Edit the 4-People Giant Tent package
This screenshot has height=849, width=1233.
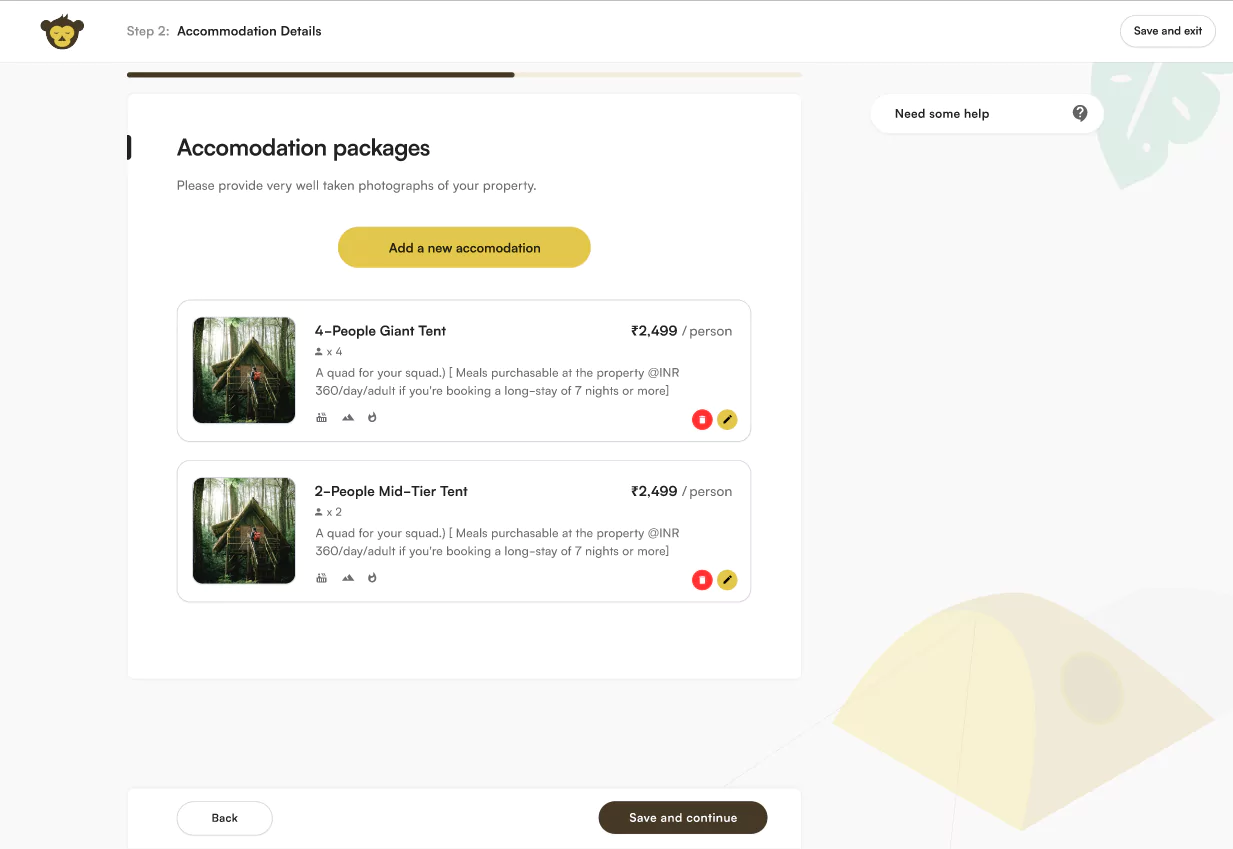click(x=727, y=420)
